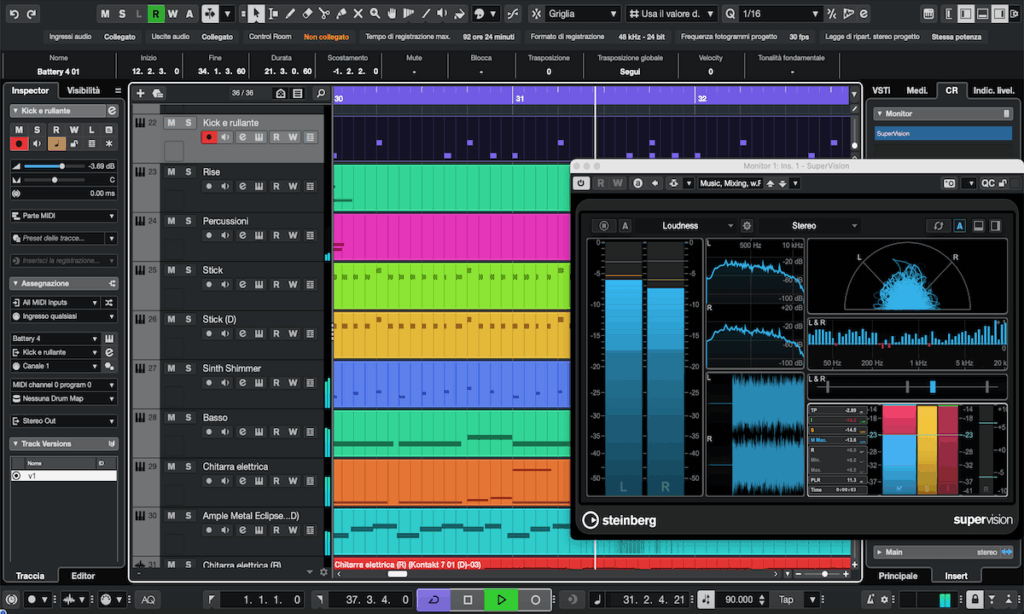
Task: Select the Split scissors tool
Action: point(324,13)
